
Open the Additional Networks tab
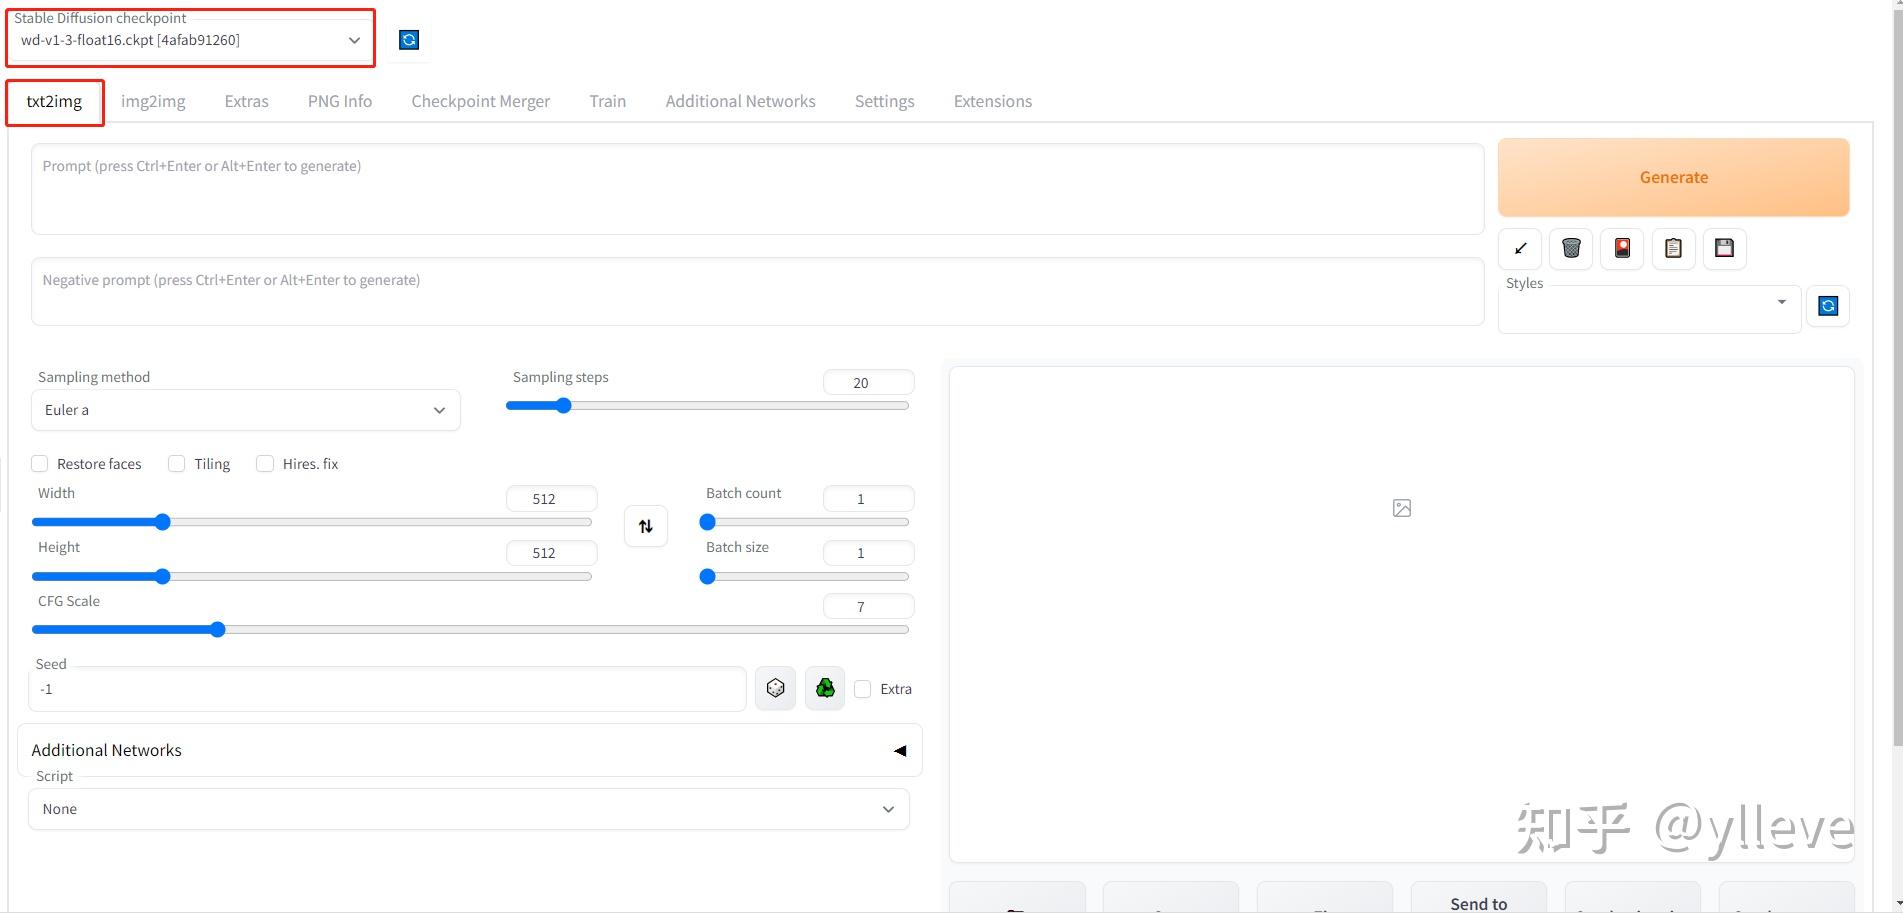click(x=741, y=101)
